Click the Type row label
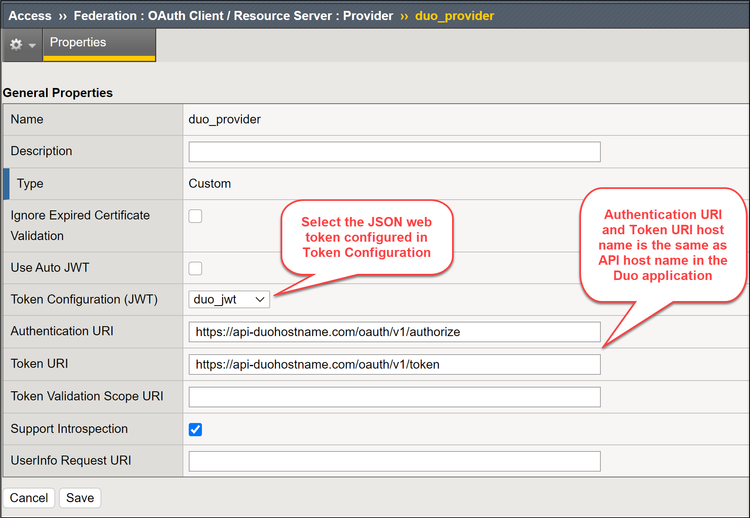This screenshot has width=750, height=518. [x=31, y=184]
